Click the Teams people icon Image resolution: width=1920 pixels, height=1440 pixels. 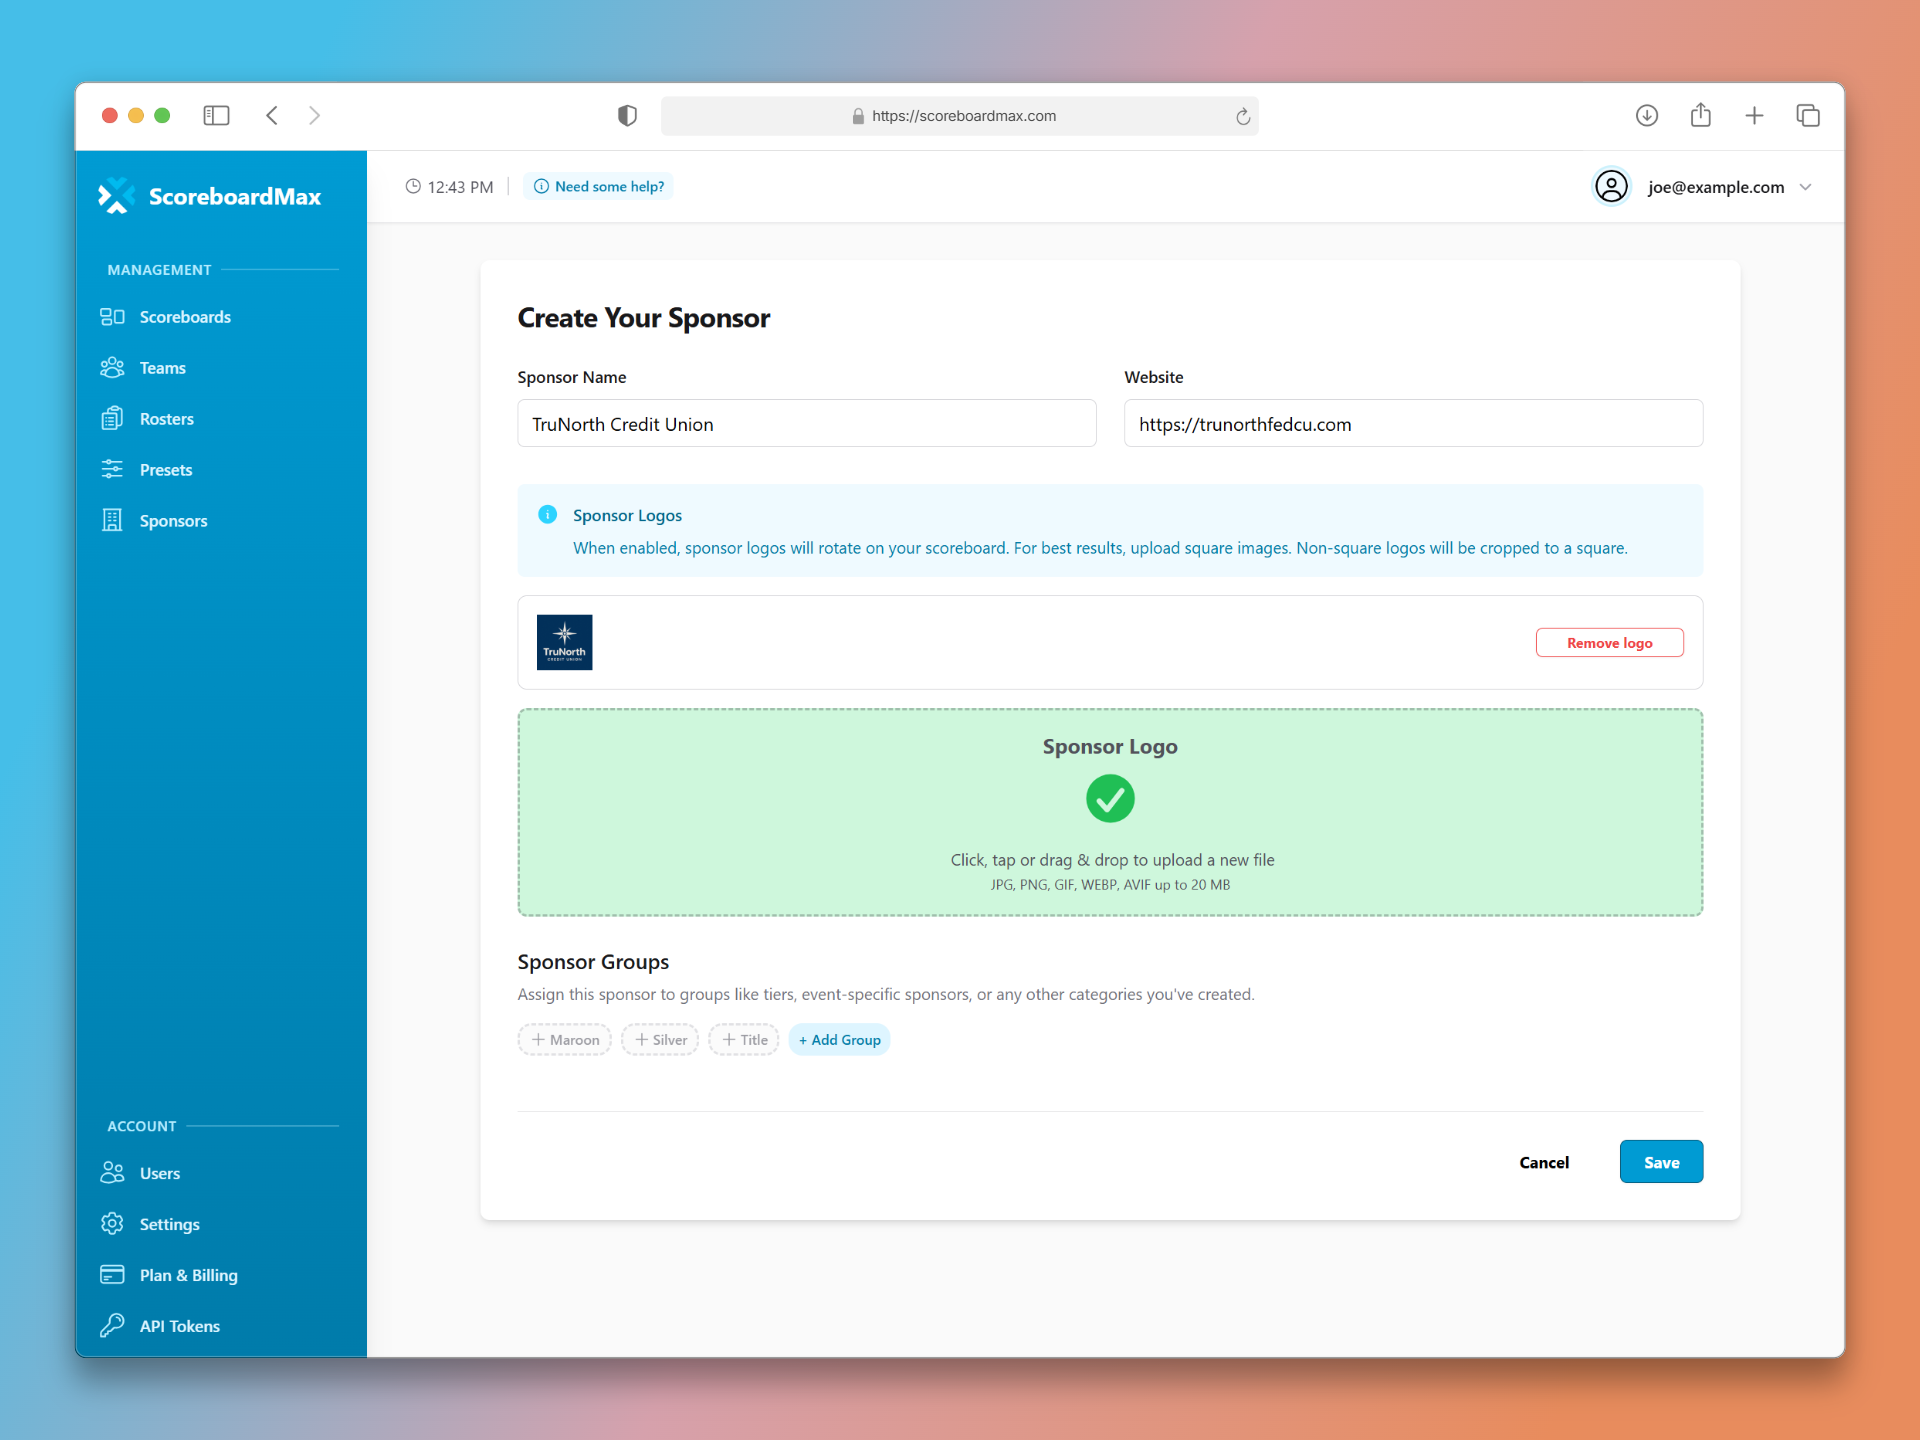[x=112, y=368]
